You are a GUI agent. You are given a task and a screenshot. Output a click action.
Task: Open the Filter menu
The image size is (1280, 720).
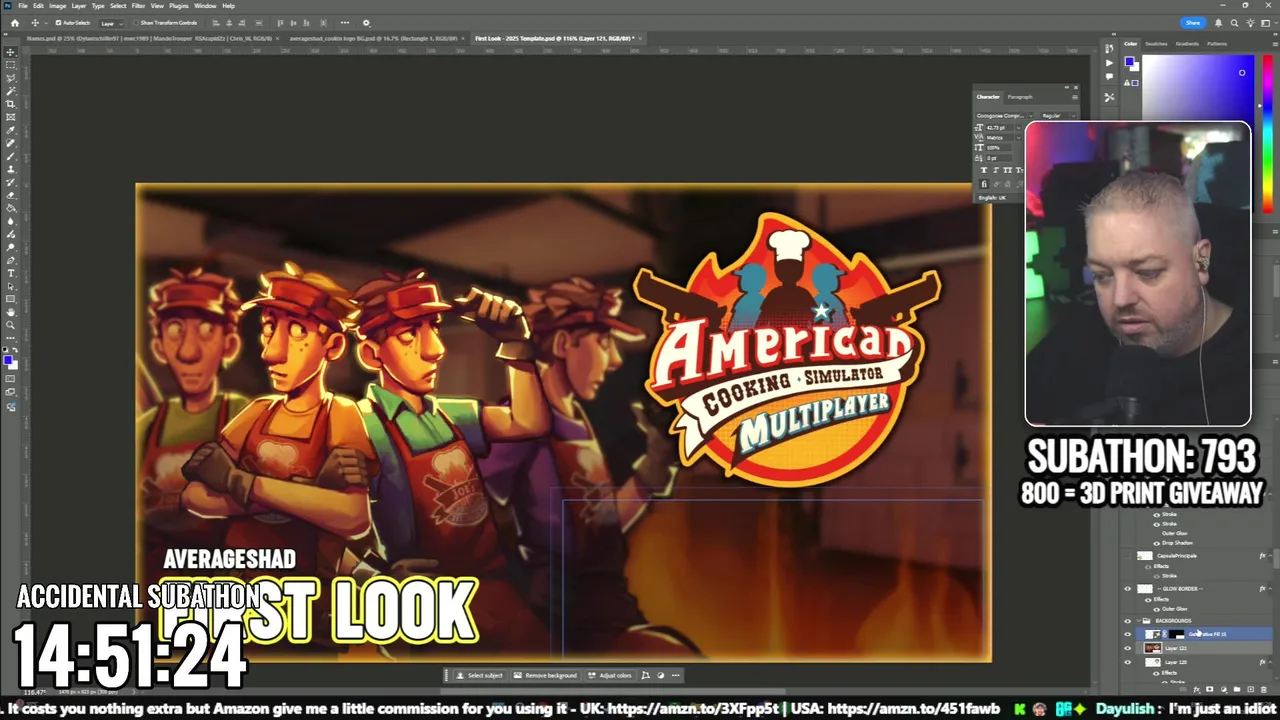[138, 6]
